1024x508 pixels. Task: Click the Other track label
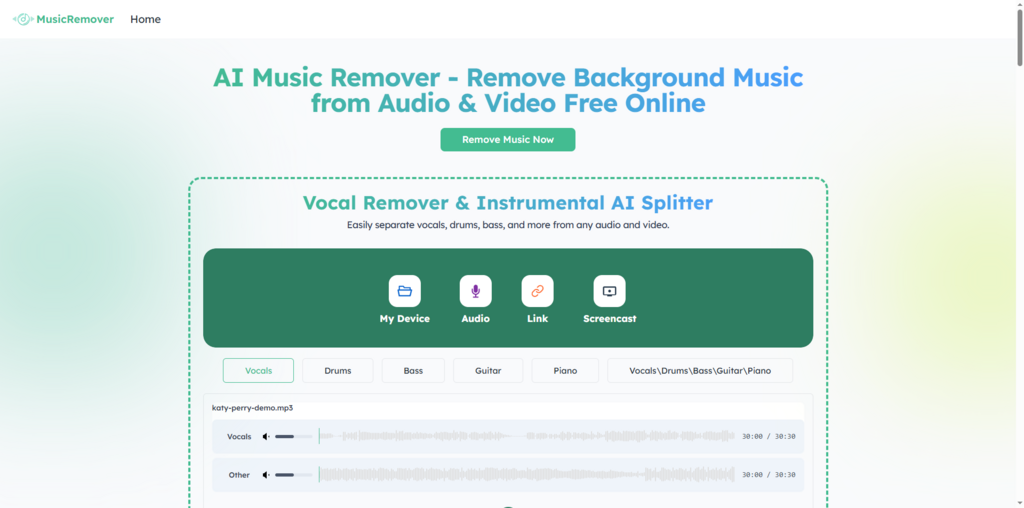[239, 475]
